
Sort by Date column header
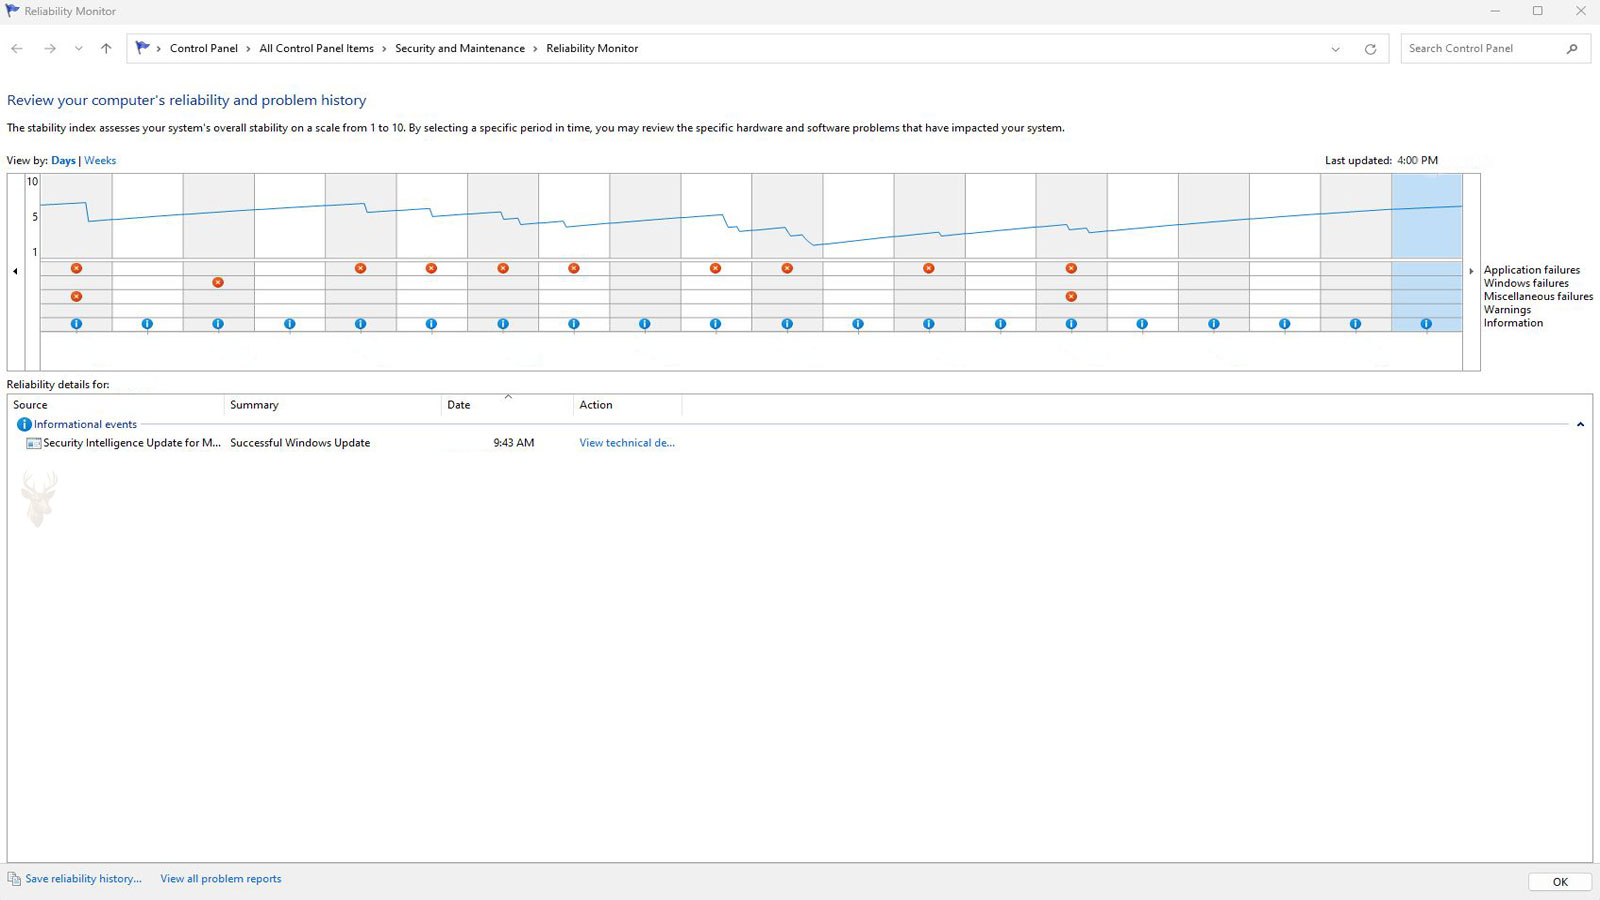click(x=507, y=405)
